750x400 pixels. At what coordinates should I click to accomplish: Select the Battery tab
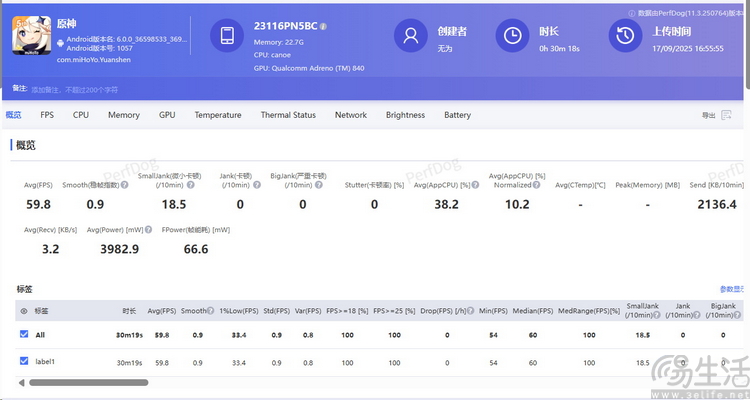coord(457,115)
